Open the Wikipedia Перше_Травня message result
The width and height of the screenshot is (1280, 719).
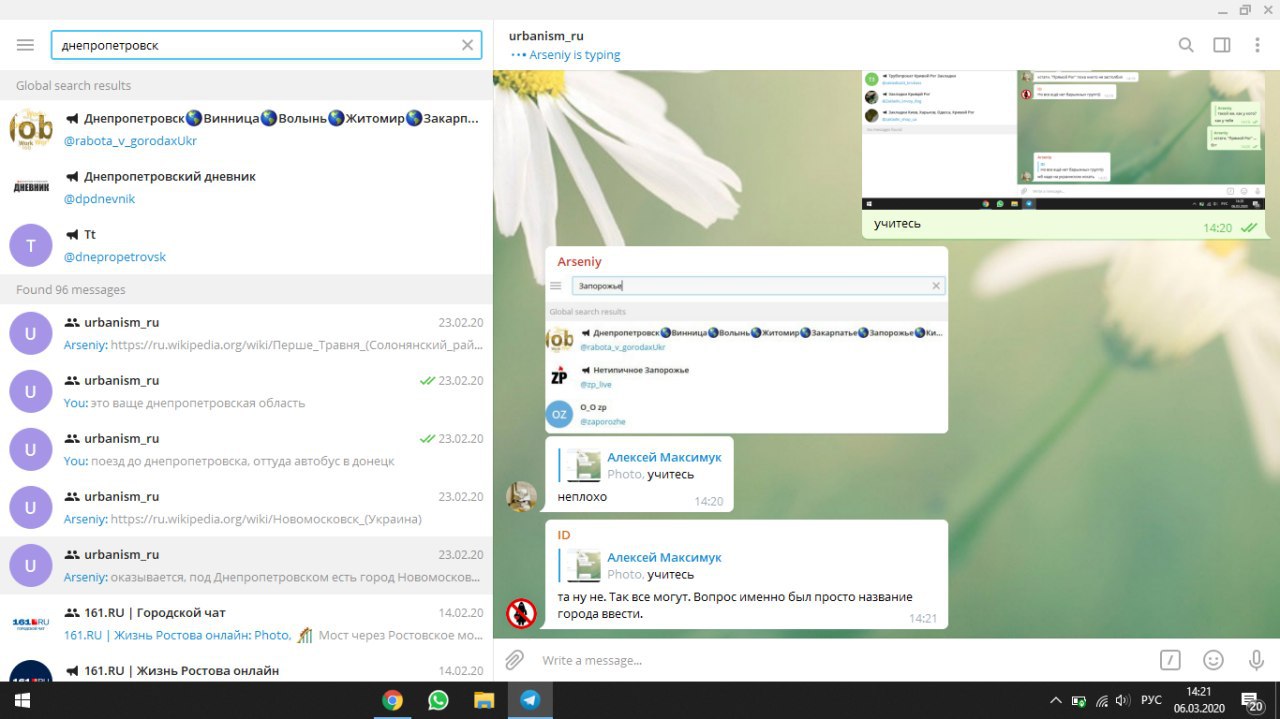click(246, 334)
